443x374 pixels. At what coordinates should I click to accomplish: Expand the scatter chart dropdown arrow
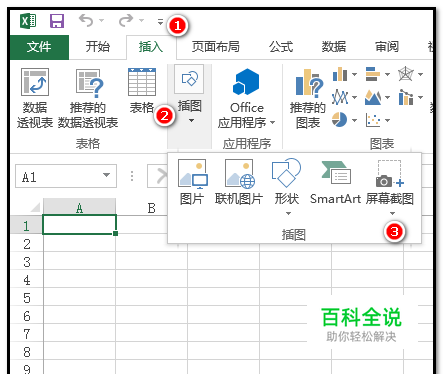387,120
